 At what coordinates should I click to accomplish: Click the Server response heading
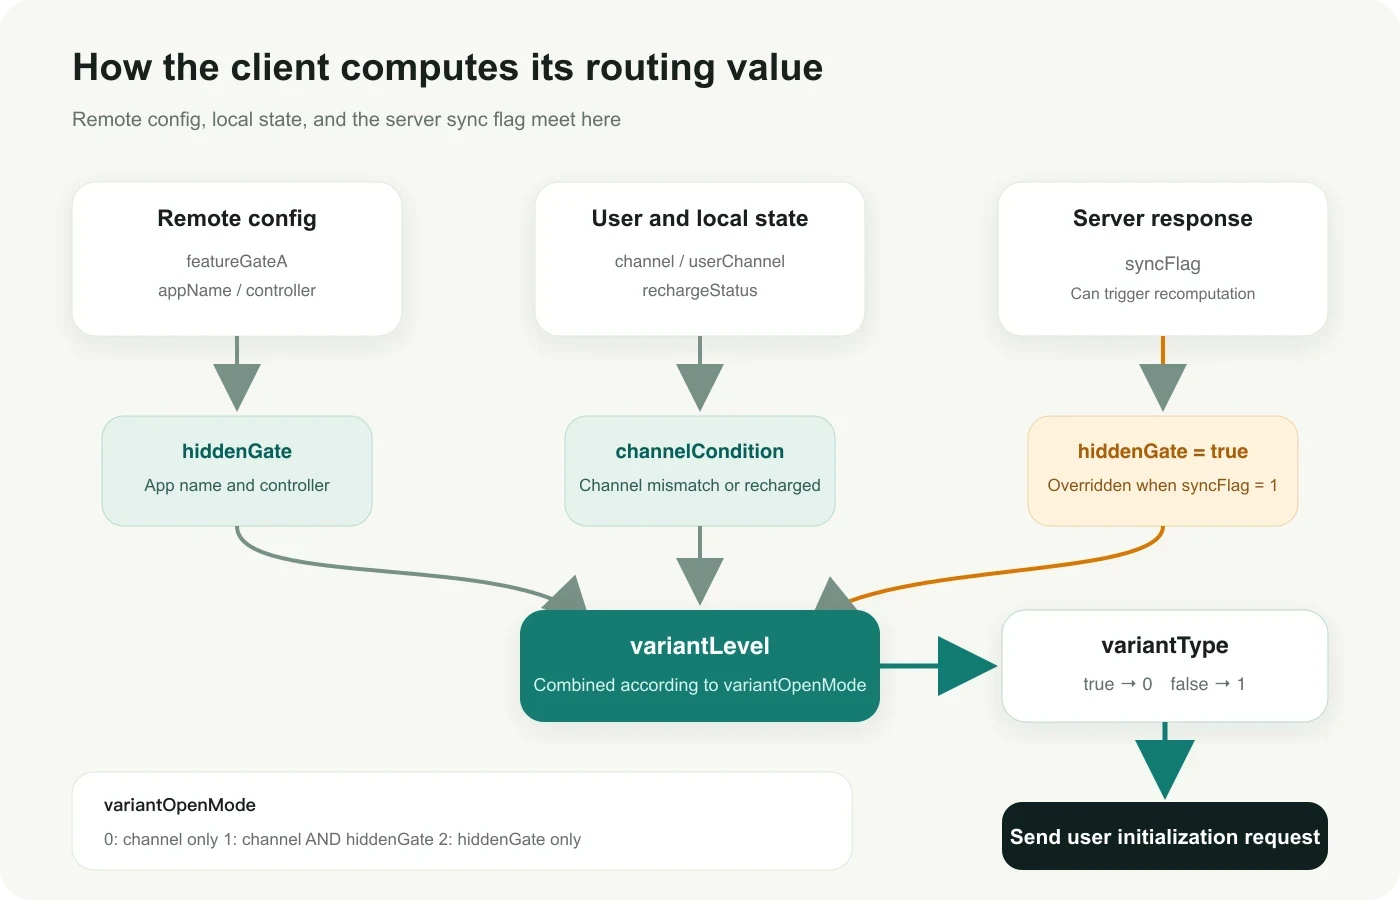click(x=1163, y=218)
